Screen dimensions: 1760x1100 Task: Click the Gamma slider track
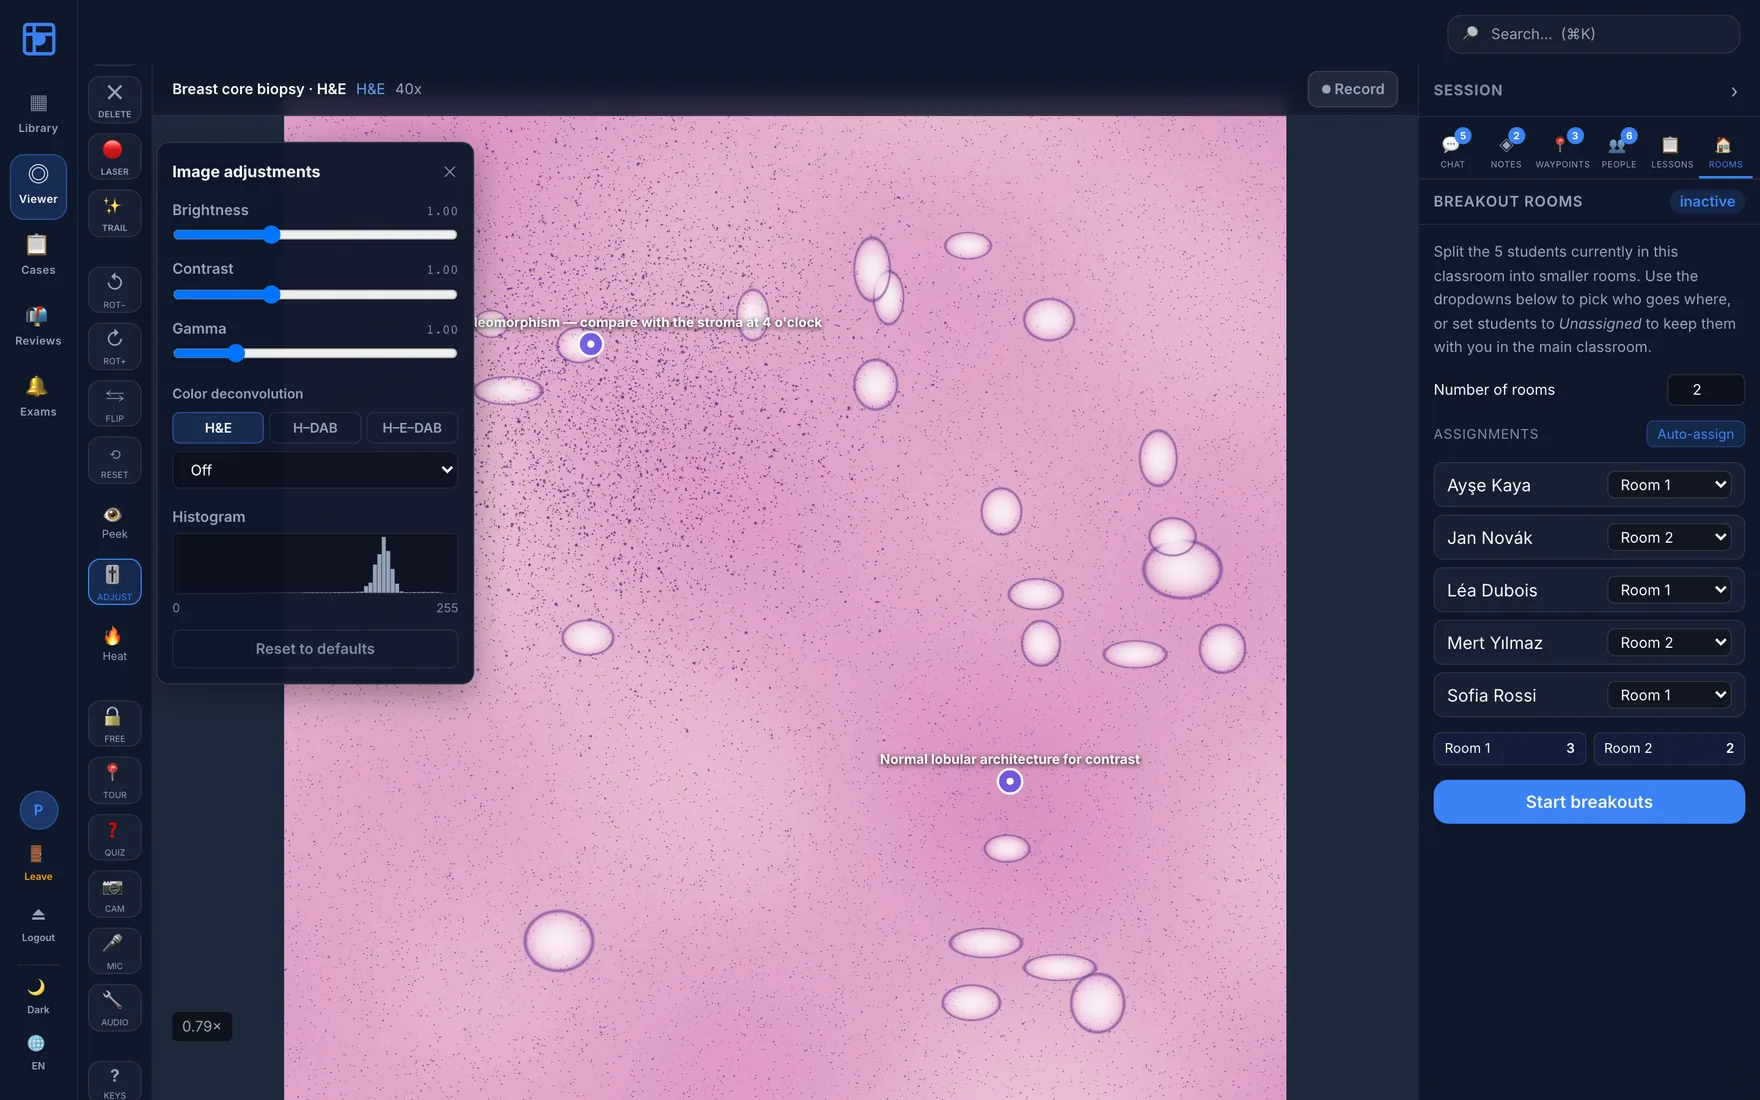[x=315, y=353]
